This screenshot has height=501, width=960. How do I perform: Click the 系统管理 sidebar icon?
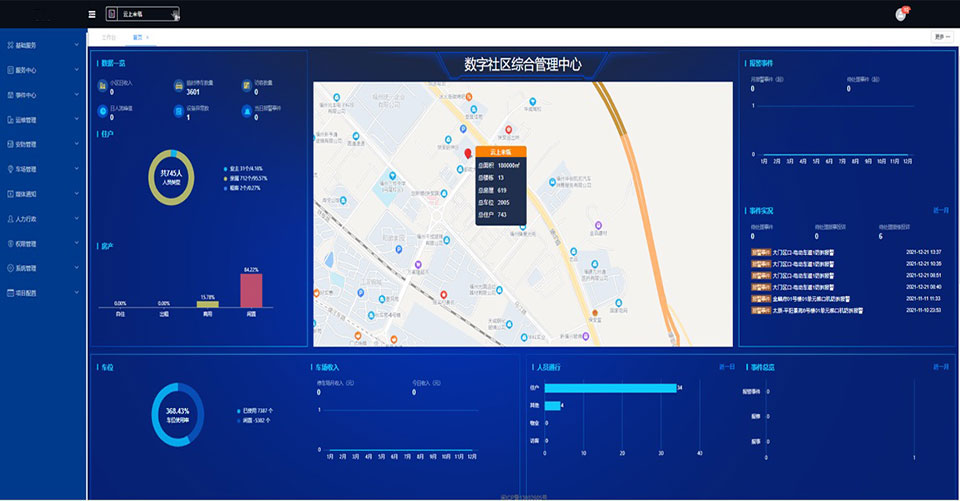pyautogui.click(x=9, y=268)
